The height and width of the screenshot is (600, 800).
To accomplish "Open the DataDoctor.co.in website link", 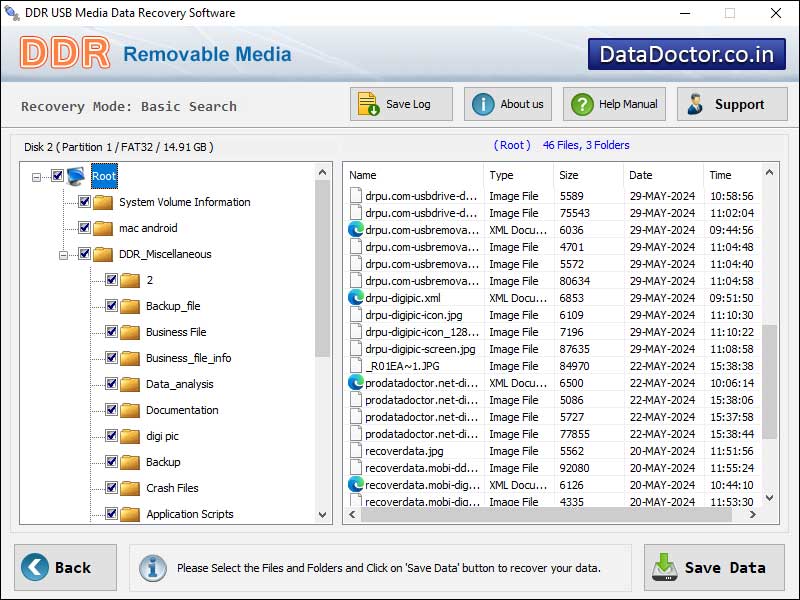I will pyautogui.click(x=686, y=54).
